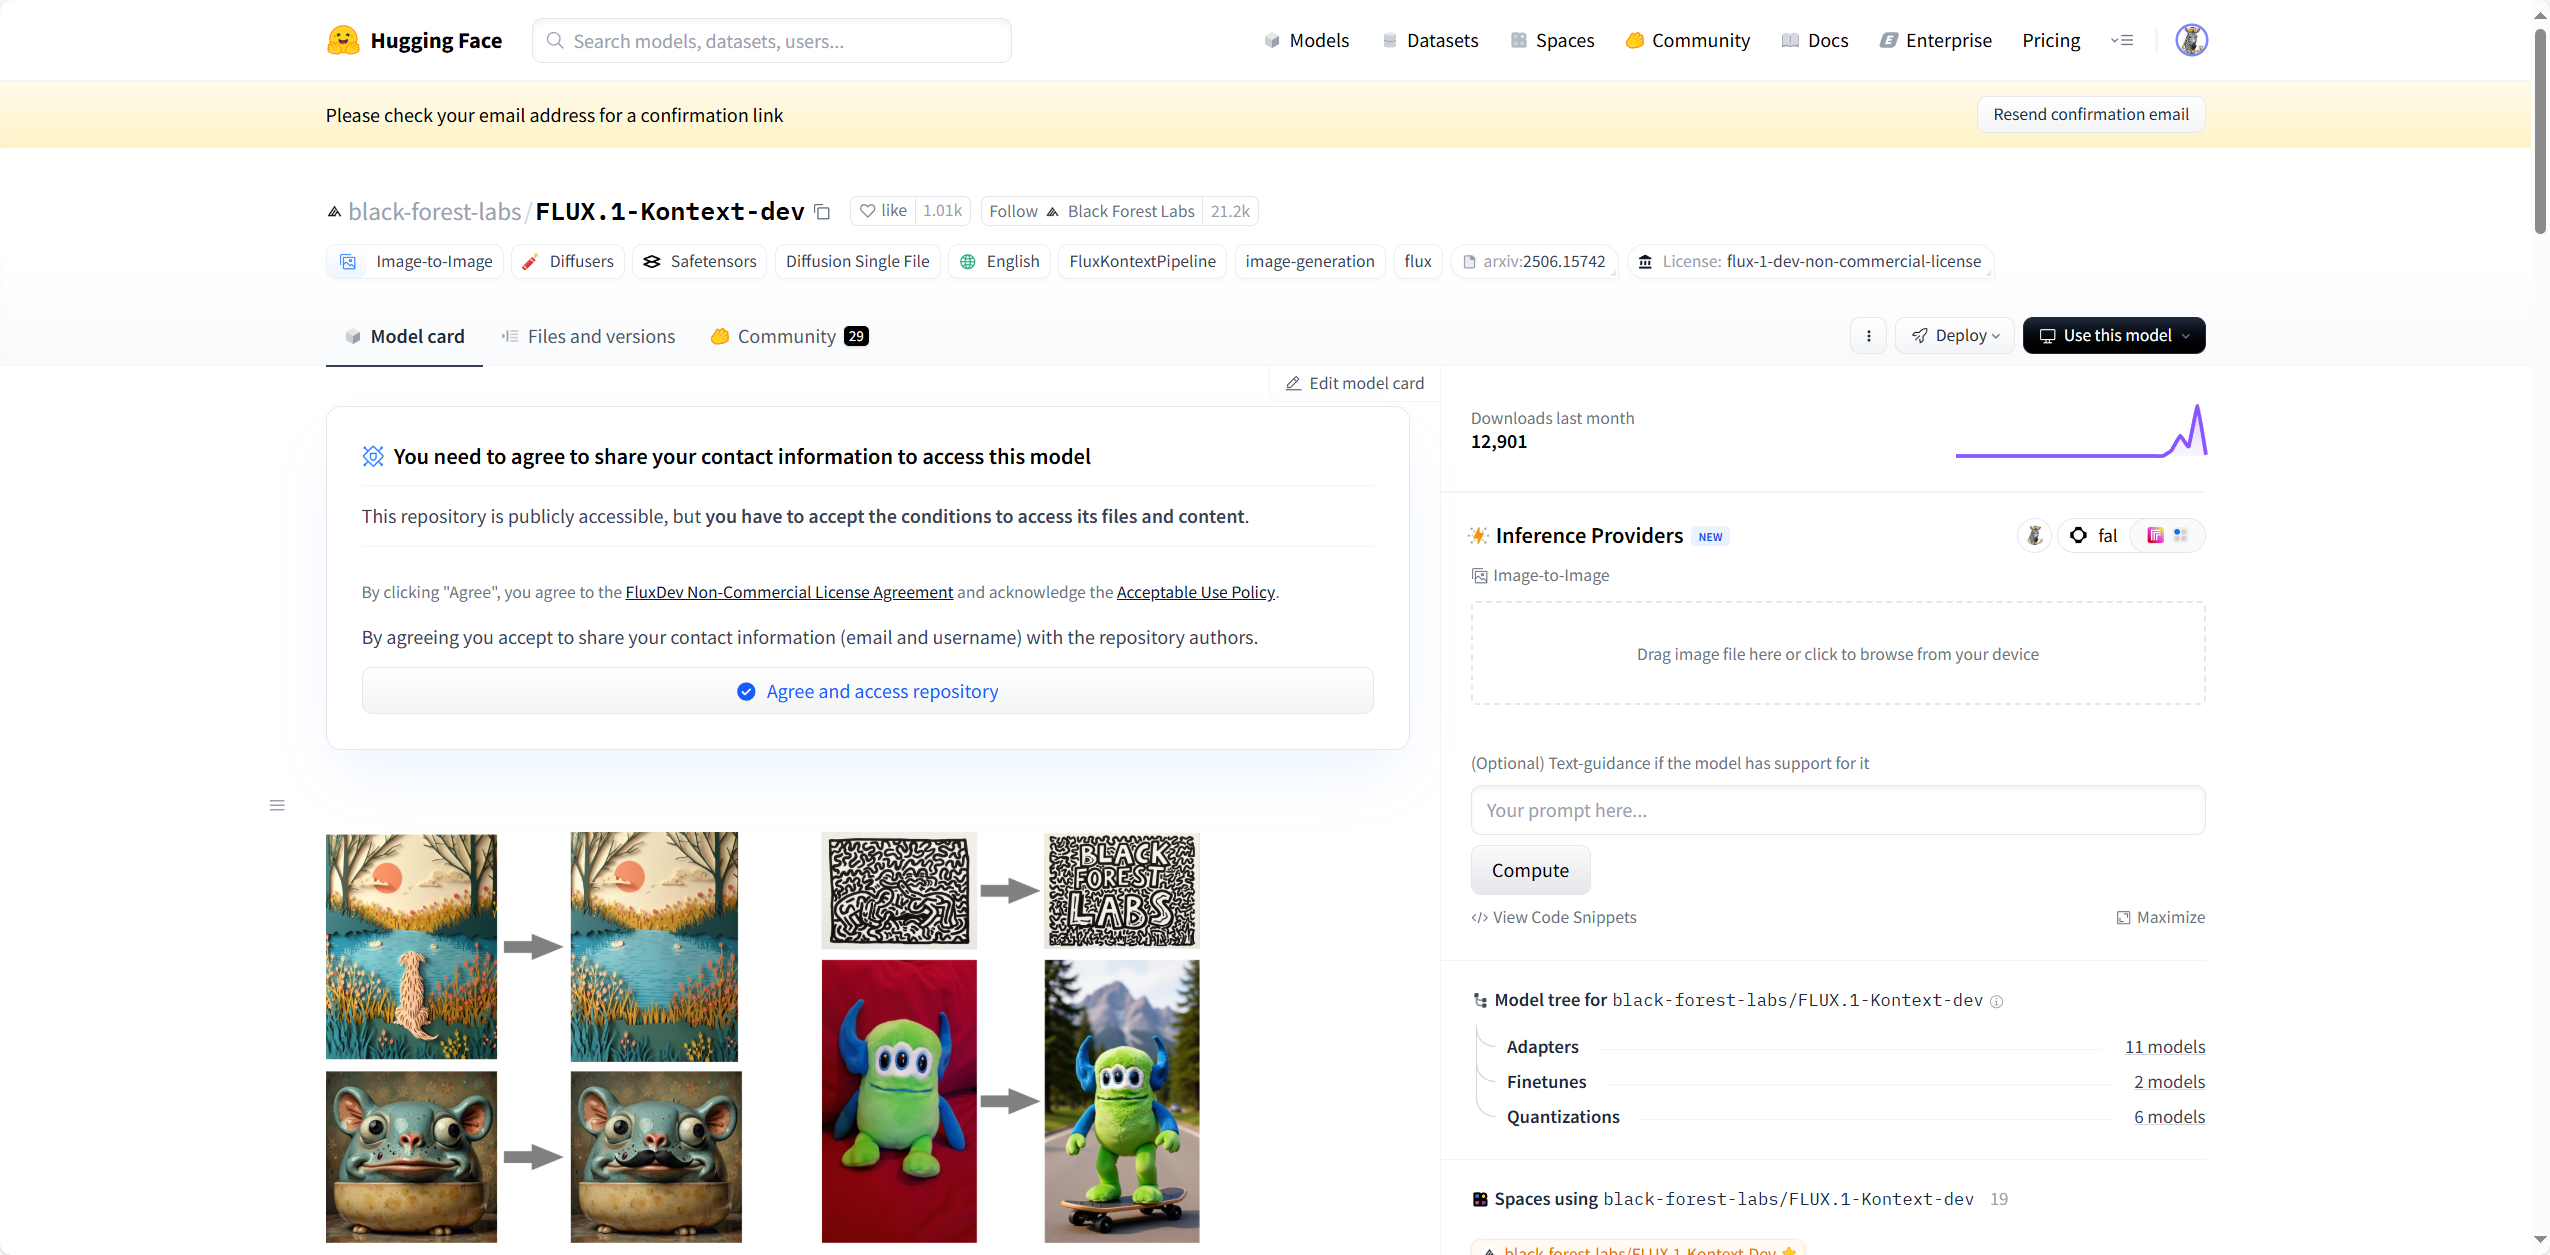The height and width of the screenshot is (1255, 2550).
Task: Open the Deploy dropdown
Action: pyautogui.click(x=1954, y=336)
